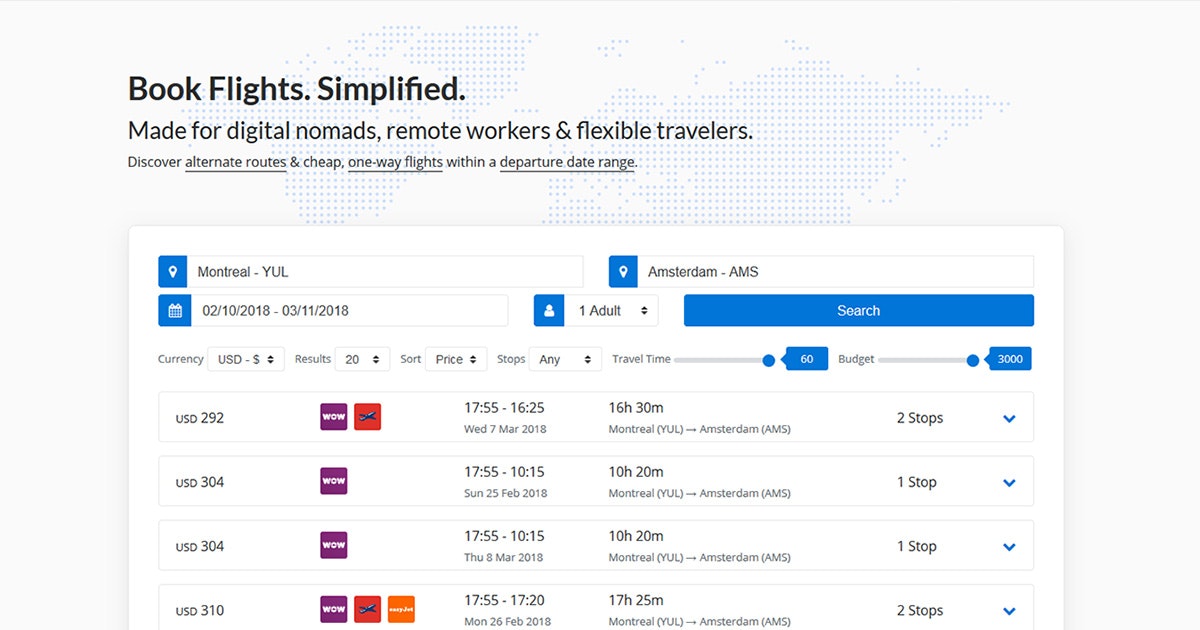1200x630 pixels.
Task: Click the passenger icon beside 1 Adult
Action: [548, 310]
